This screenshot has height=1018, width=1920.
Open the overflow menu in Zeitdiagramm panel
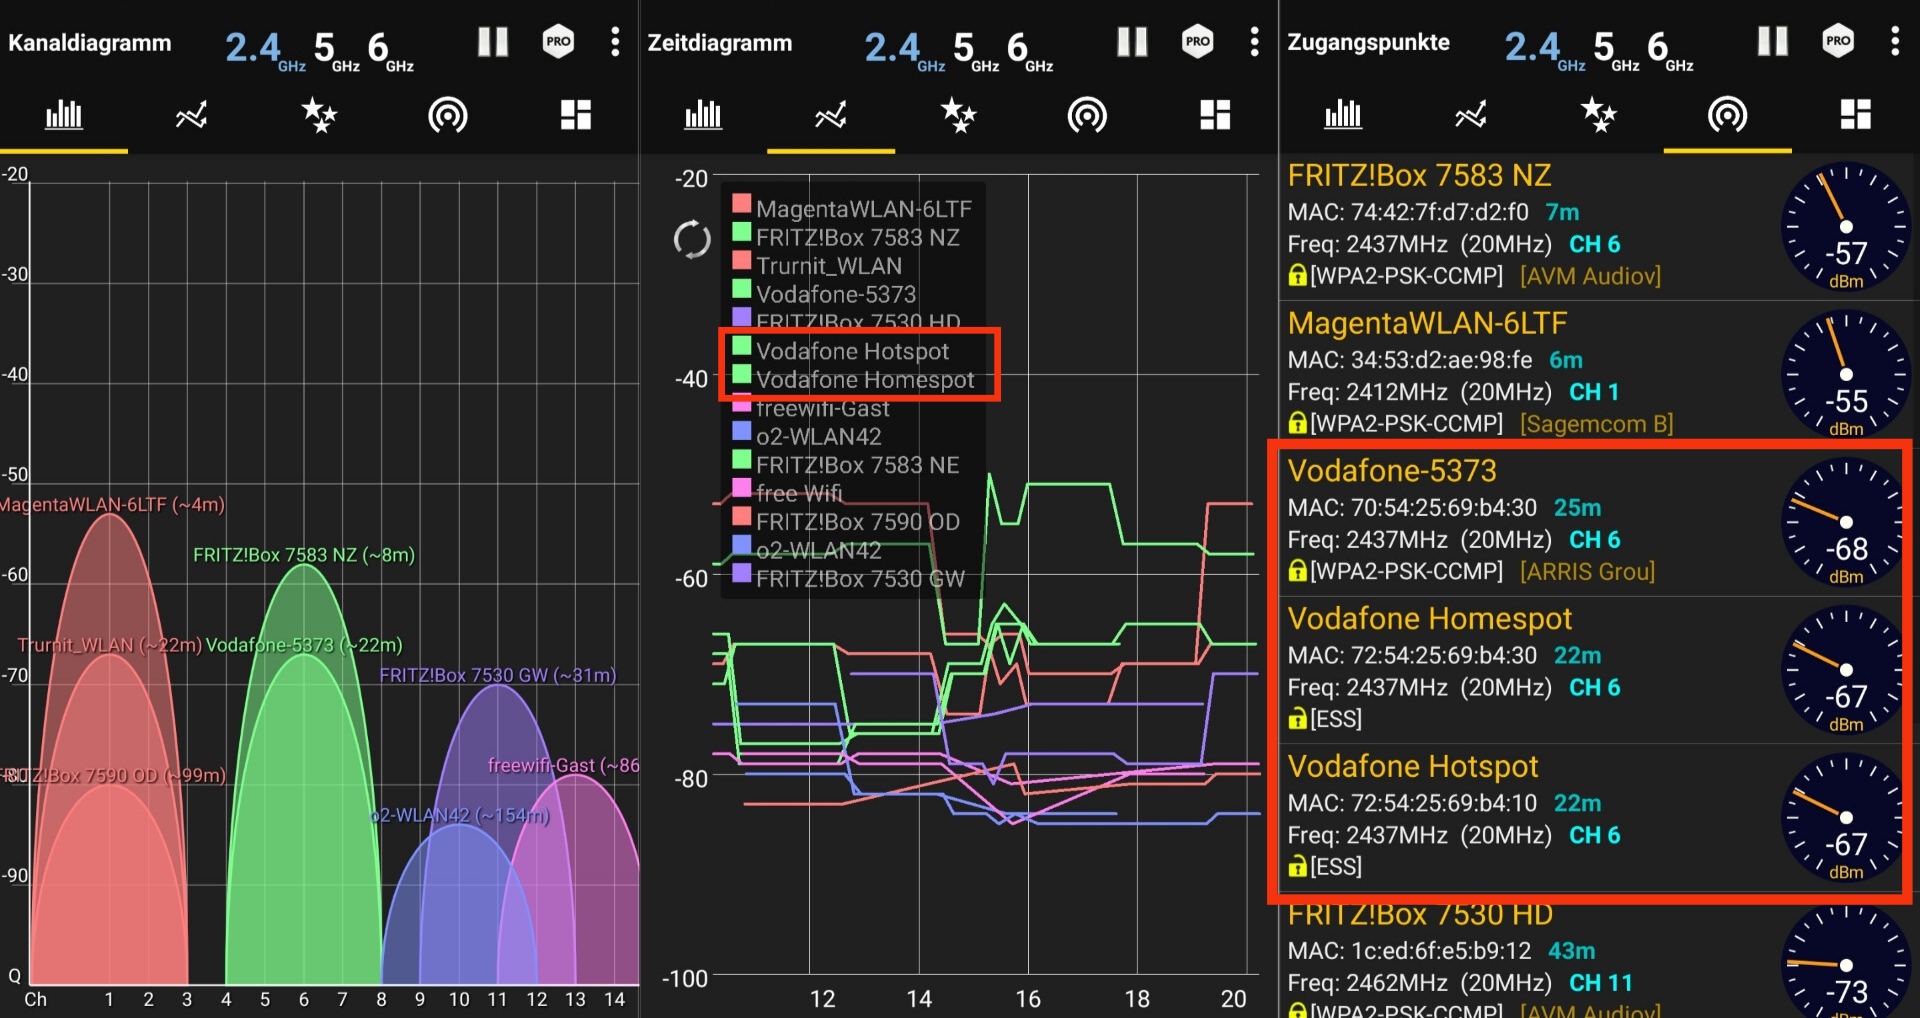(1254, 42)
